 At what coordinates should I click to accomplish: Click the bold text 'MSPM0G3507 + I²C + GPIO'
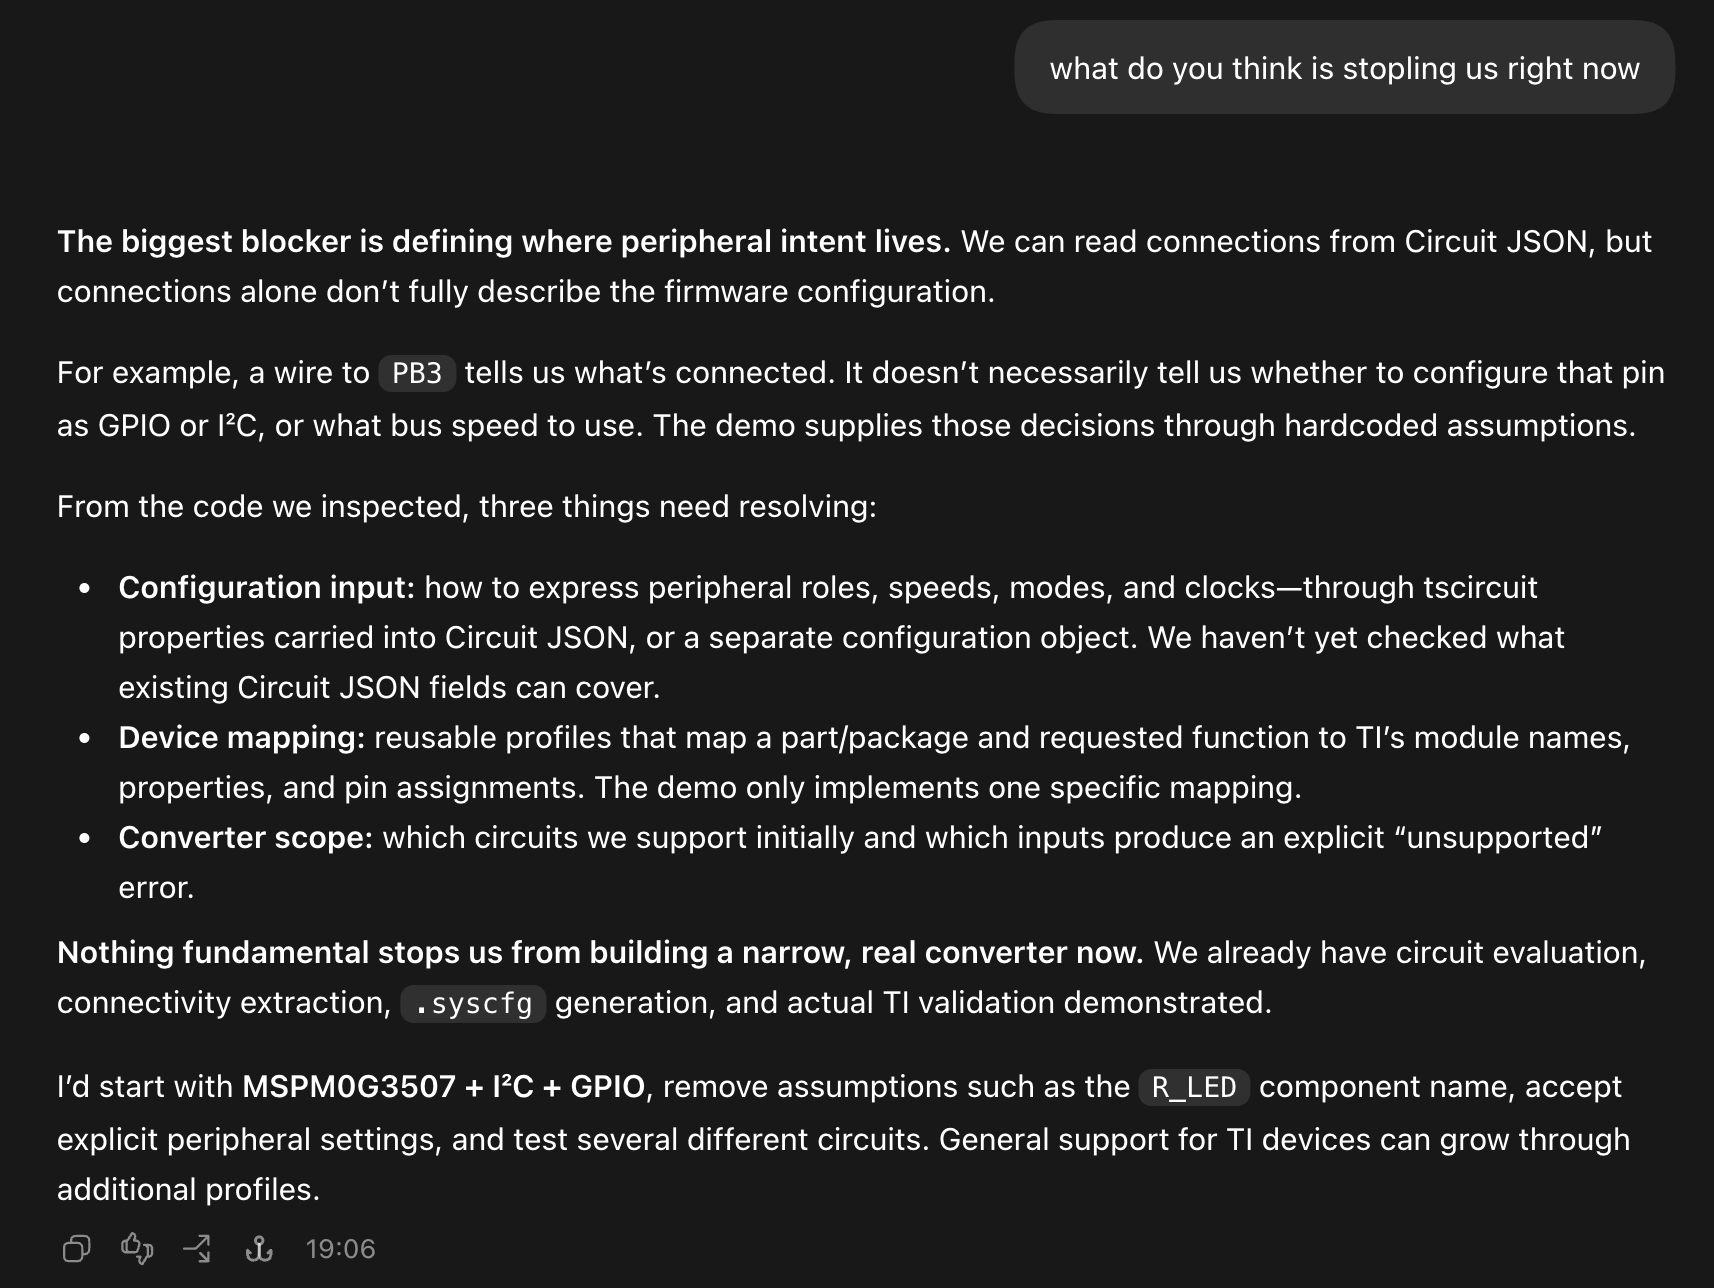[x=443, y=1086]
